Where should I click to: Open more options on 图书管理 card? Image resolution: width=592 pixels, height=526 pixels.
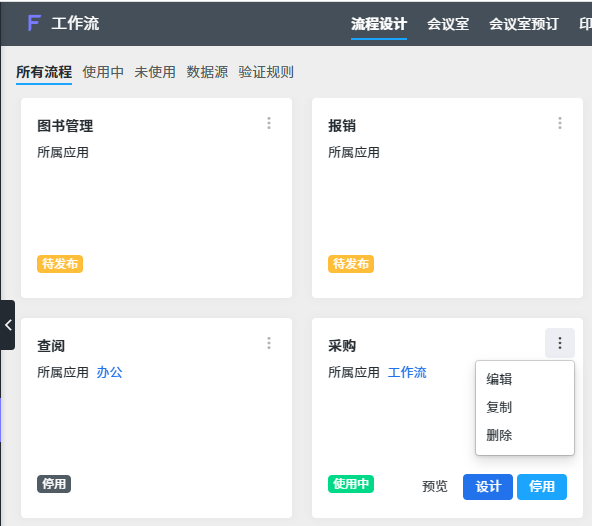(269, 123)
